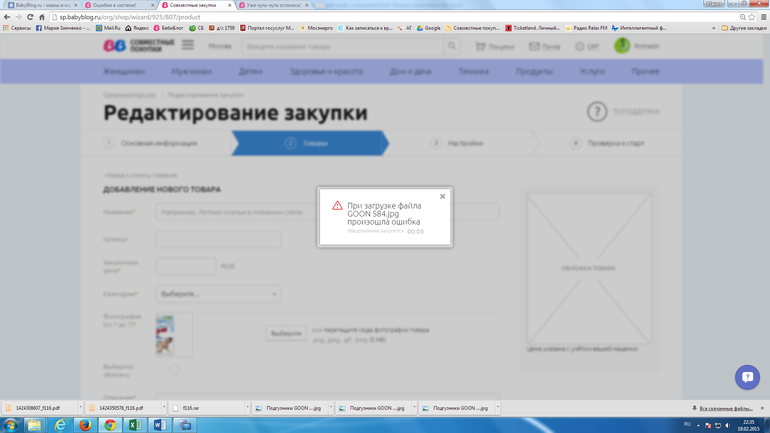Select the cover radio button under photo
The width and height of the screenshot is (770, 433).
[174, 369]
